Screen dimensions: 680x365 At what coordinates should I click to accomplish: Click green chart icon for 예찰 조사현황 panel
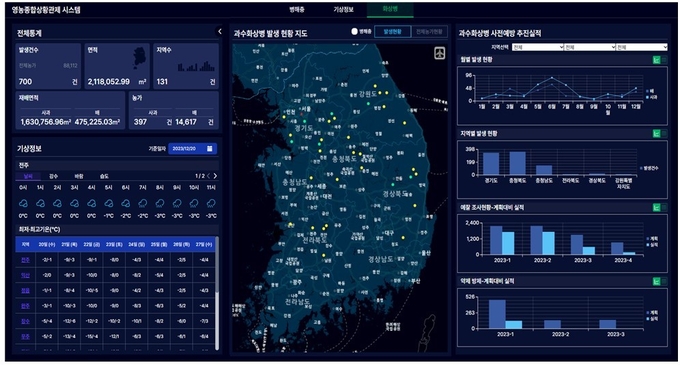point(657,208)
